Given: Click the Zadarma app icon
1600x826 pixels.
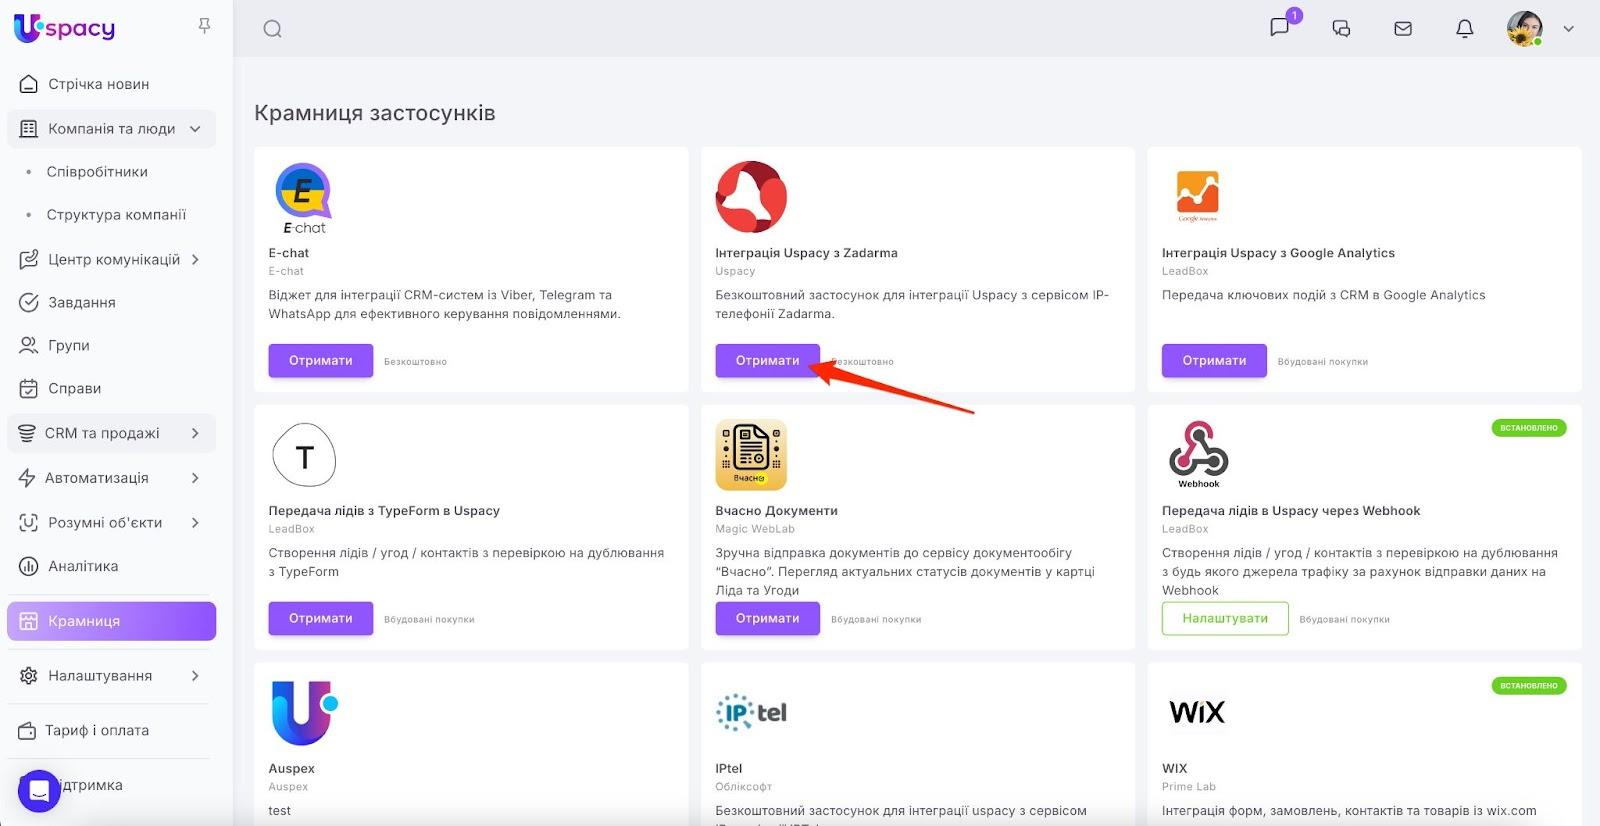Looking at the screenshot, I should click(x=751, y=197).
